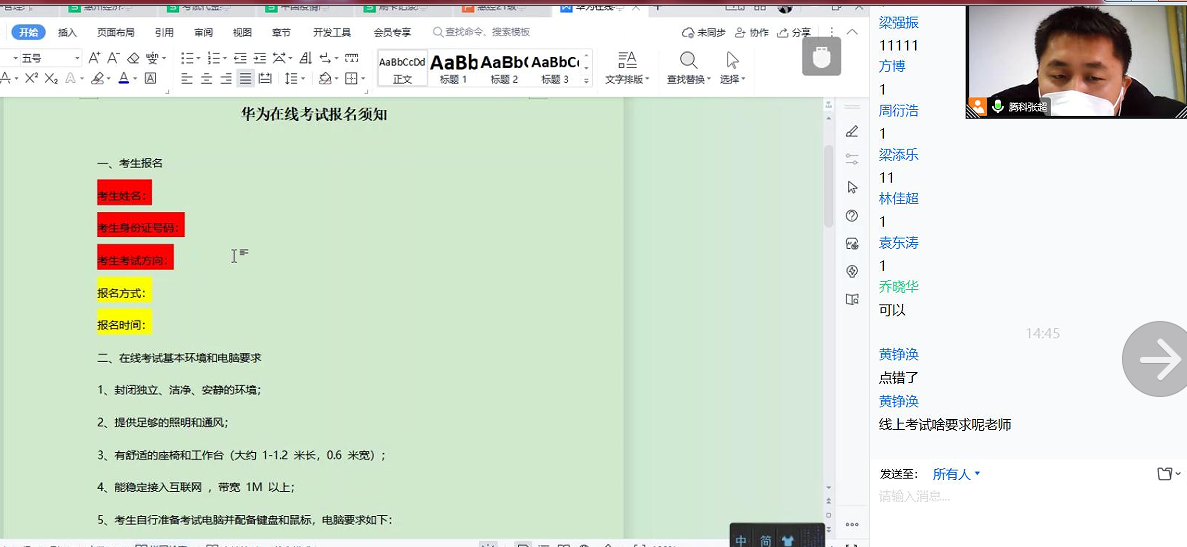Open the font size 五号 combo box
Viewport: 1187px width, 547px height.
(50, 57)
